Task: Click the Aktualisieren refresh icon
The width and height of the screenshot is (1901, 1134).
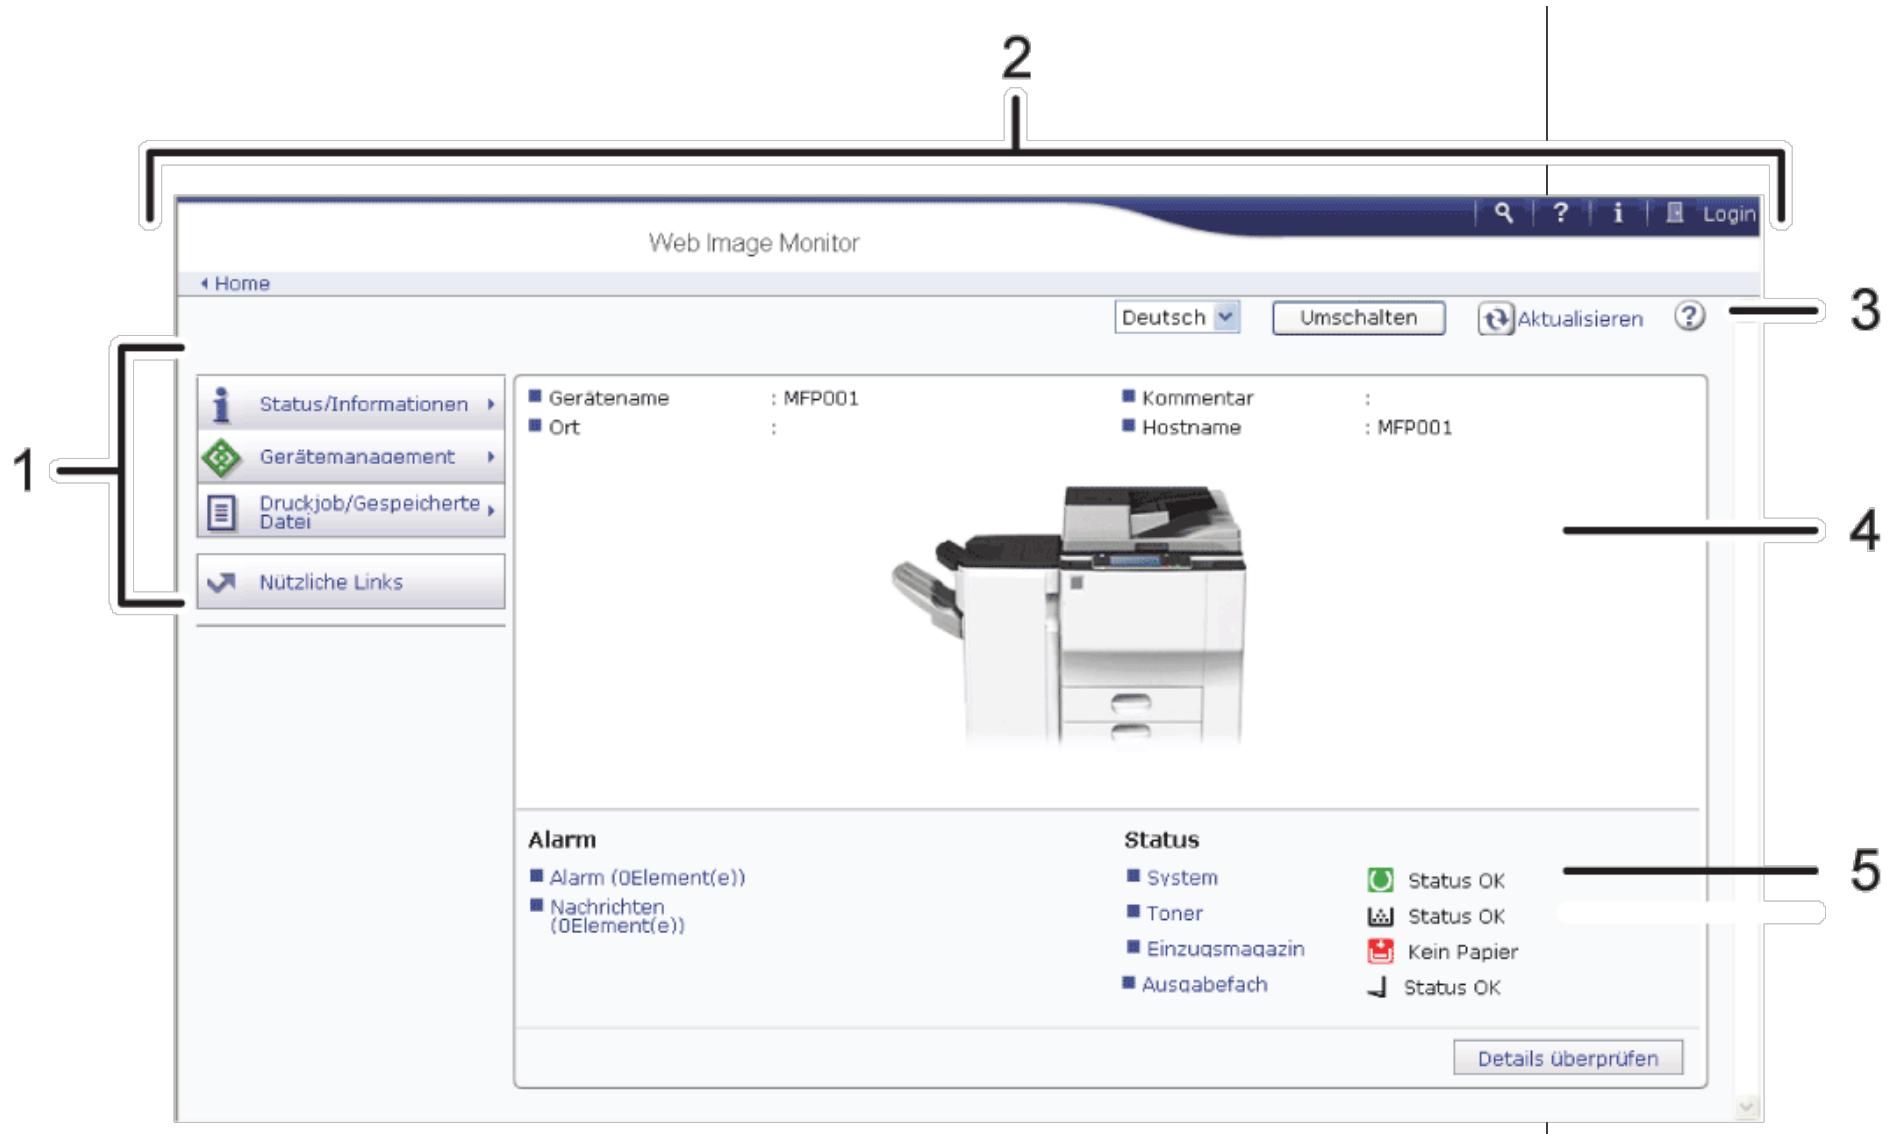Action: [1496, 319]
